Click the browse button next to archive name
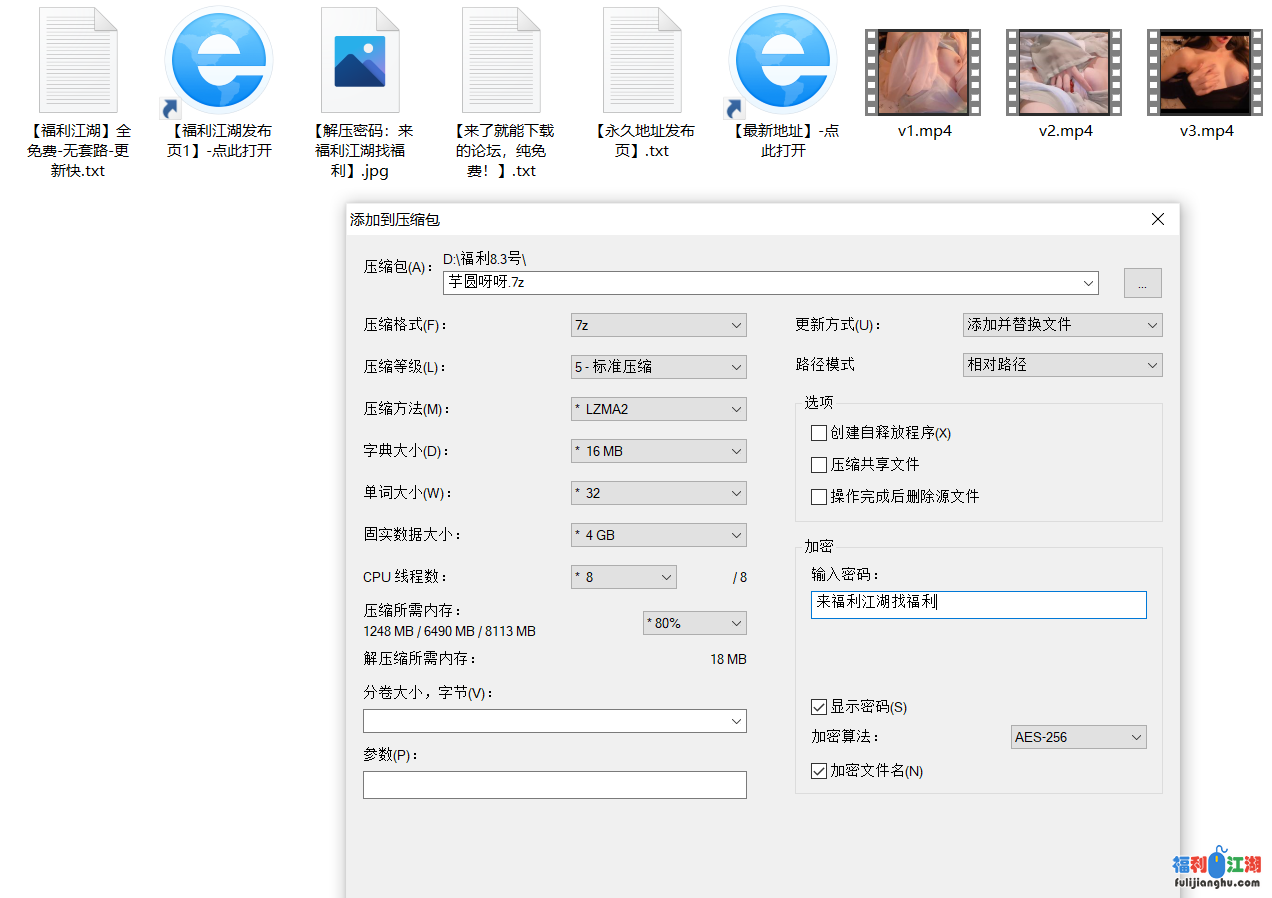The width and height of the screenshot is (1272, 898). tap(1142, 283)
